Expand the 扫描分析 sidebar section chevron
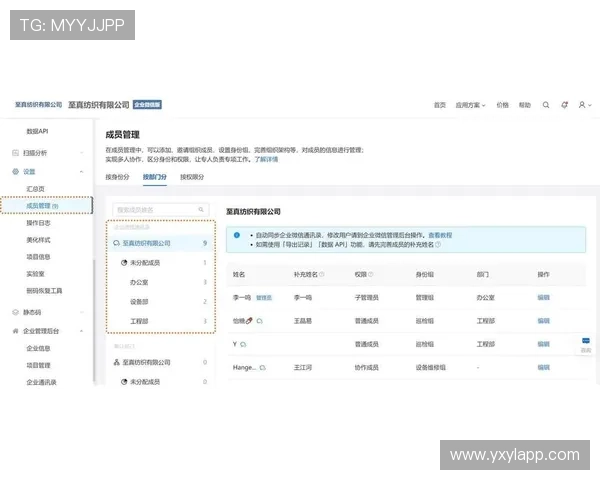This screenshot has width=600, height=480. [x=82, y=153]
